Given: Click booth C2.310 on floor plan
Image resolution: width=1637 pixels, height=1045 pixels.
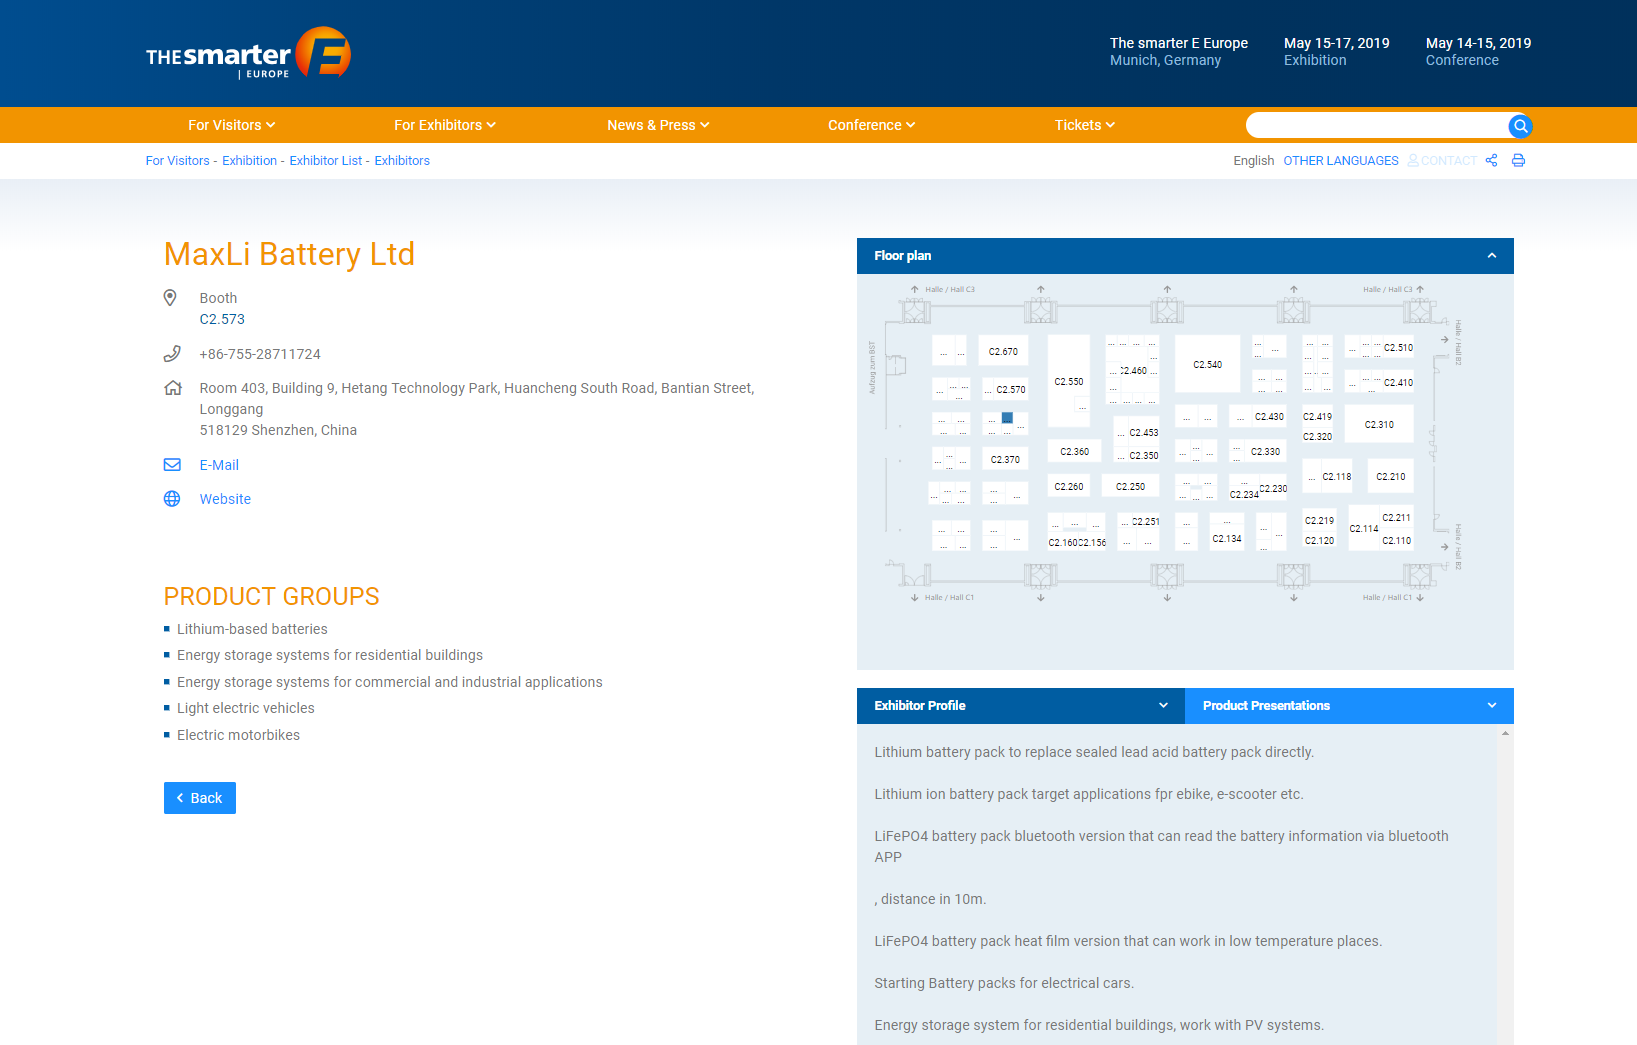Looking at the screenshot, I should 1379,424.
